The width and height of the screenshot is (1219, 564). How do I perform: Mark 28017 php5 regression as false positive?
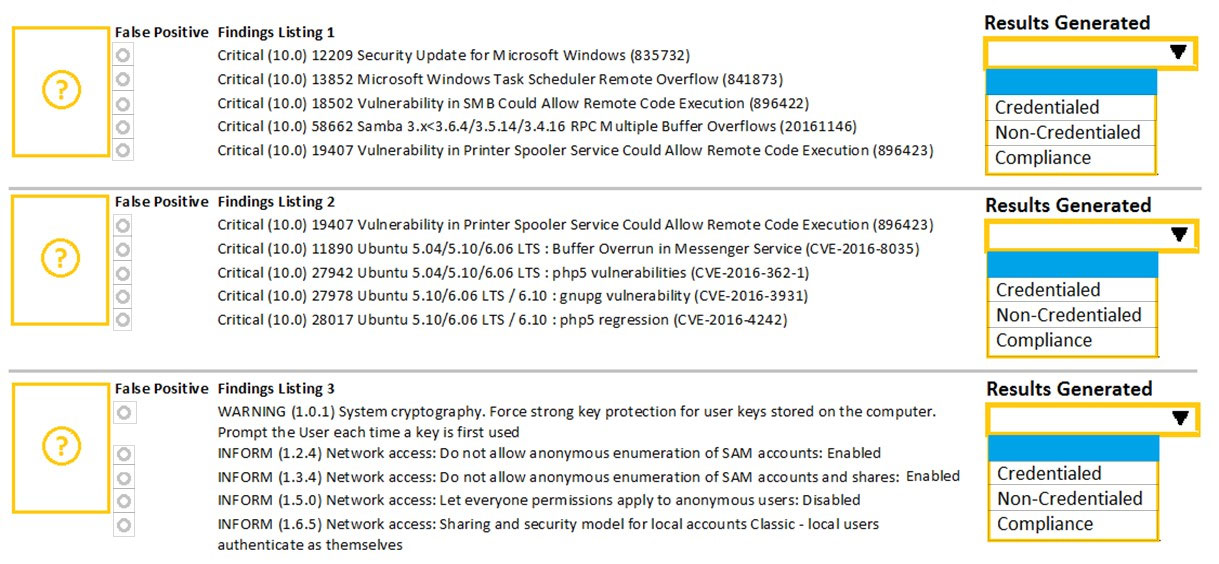pyautogui.click(x=123, y=320)
